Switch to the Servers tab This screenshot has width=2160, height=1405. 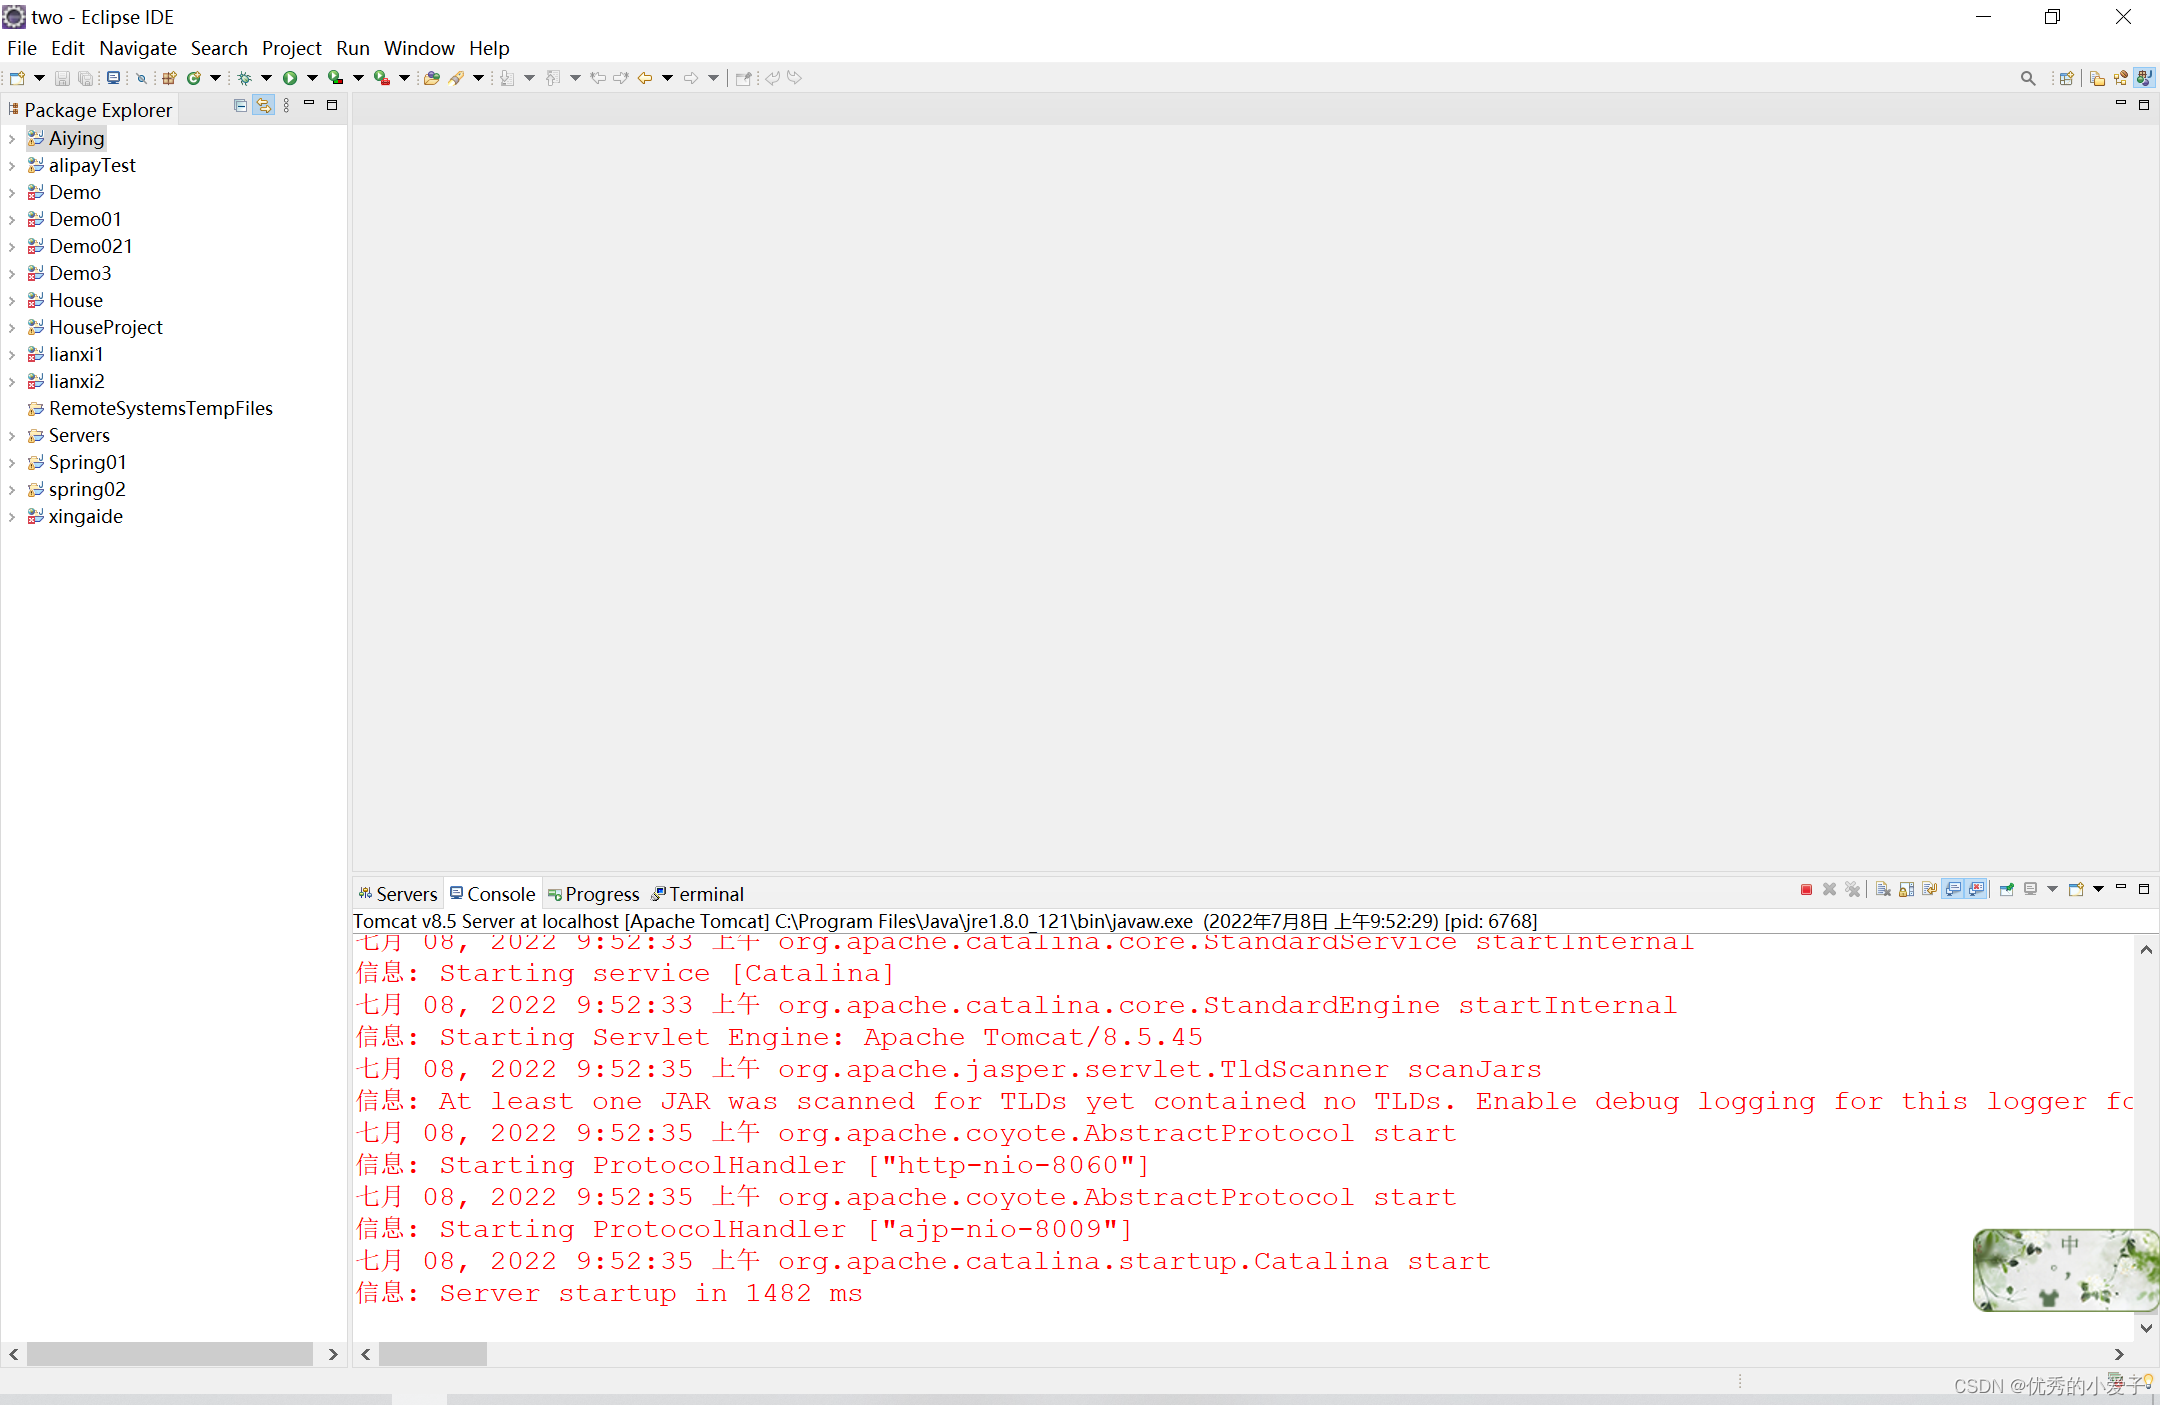click(398, 894)
